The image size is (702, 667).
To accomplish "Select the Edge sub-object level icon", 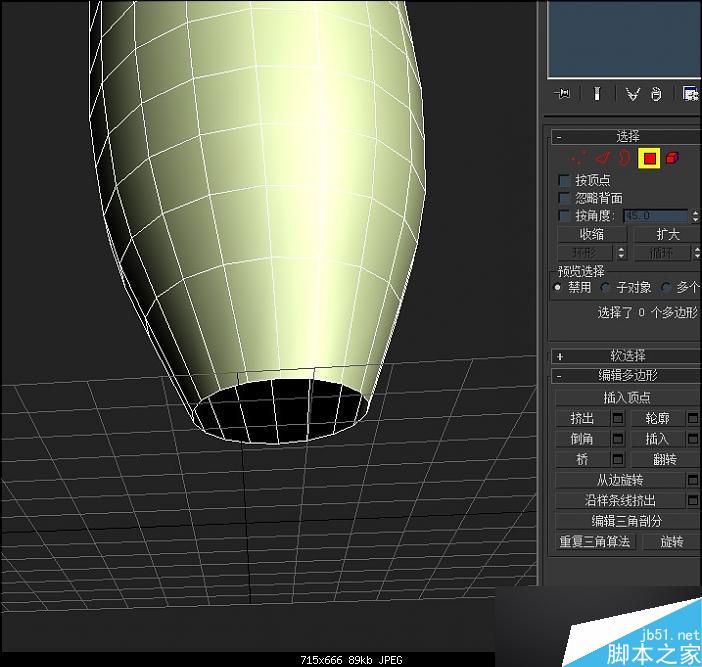I will pos(602,158).
